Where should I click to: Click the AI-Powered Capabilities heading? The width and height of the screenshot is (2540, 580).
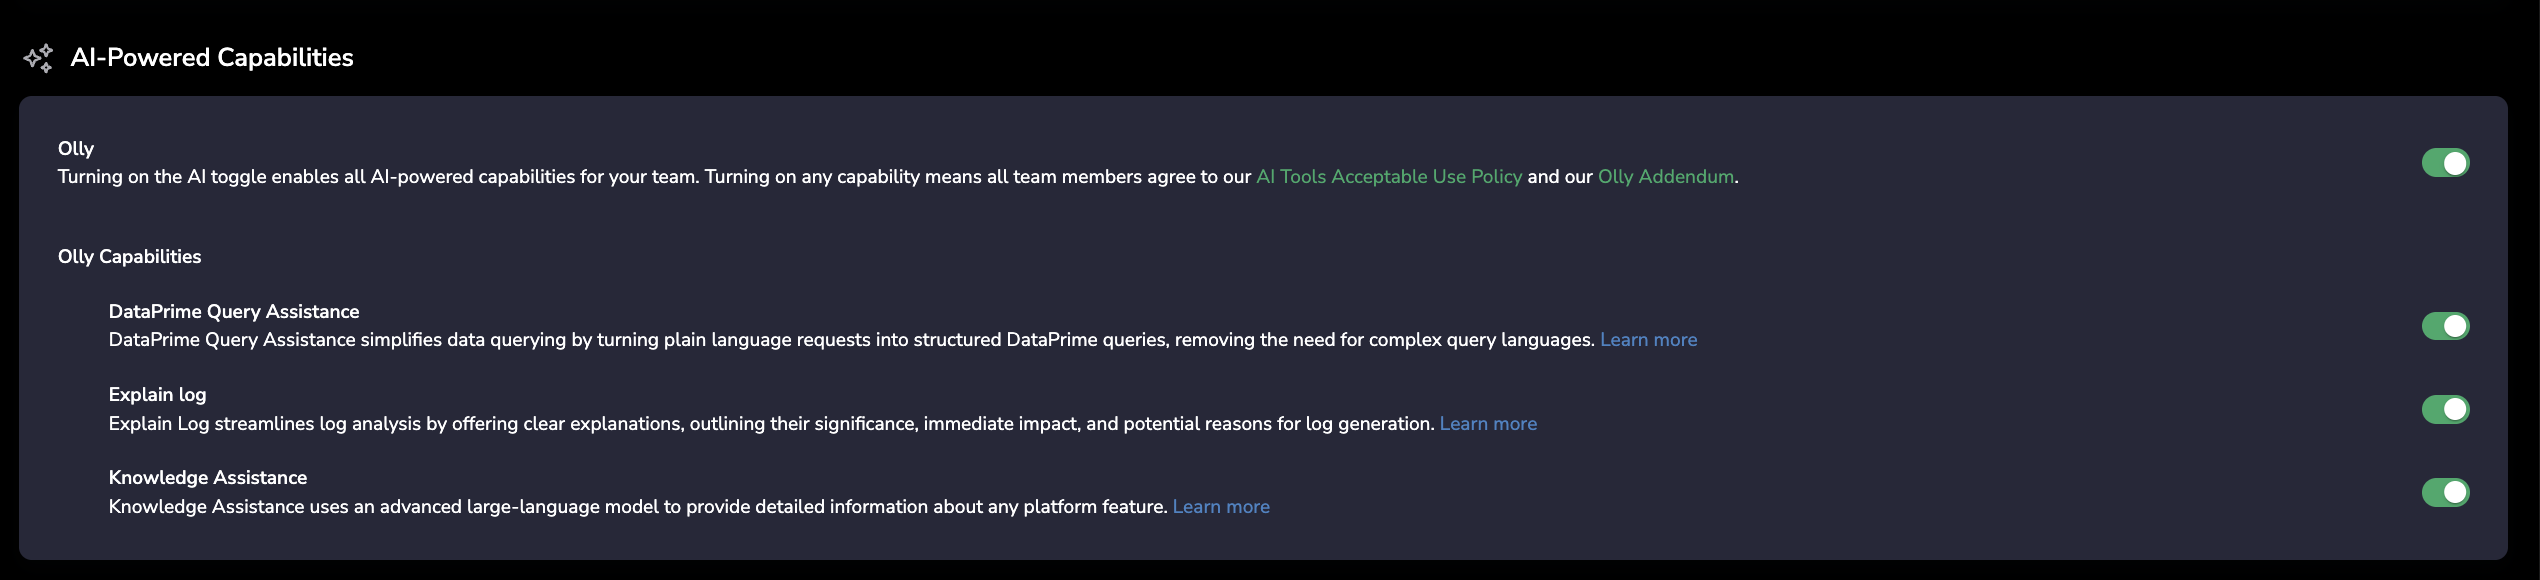tap(211, 58)
